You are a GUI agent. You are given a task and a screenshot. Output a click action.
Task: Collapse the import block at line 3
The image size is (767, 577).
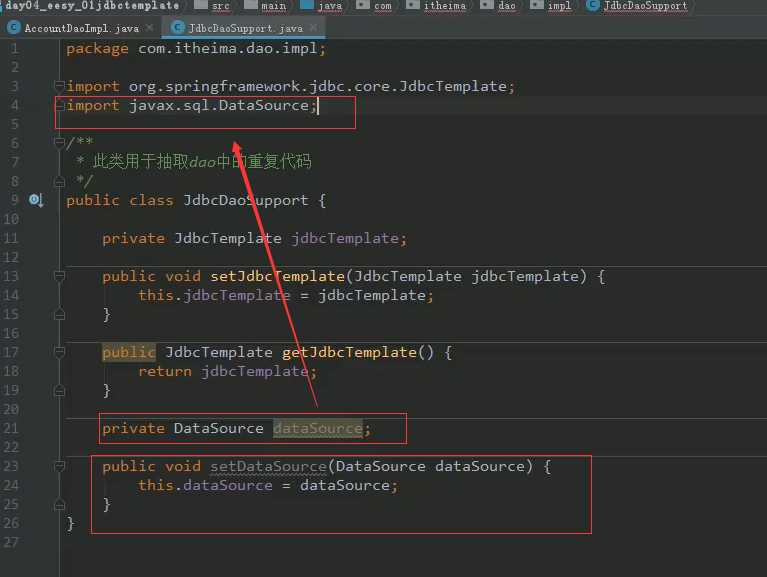59,86
